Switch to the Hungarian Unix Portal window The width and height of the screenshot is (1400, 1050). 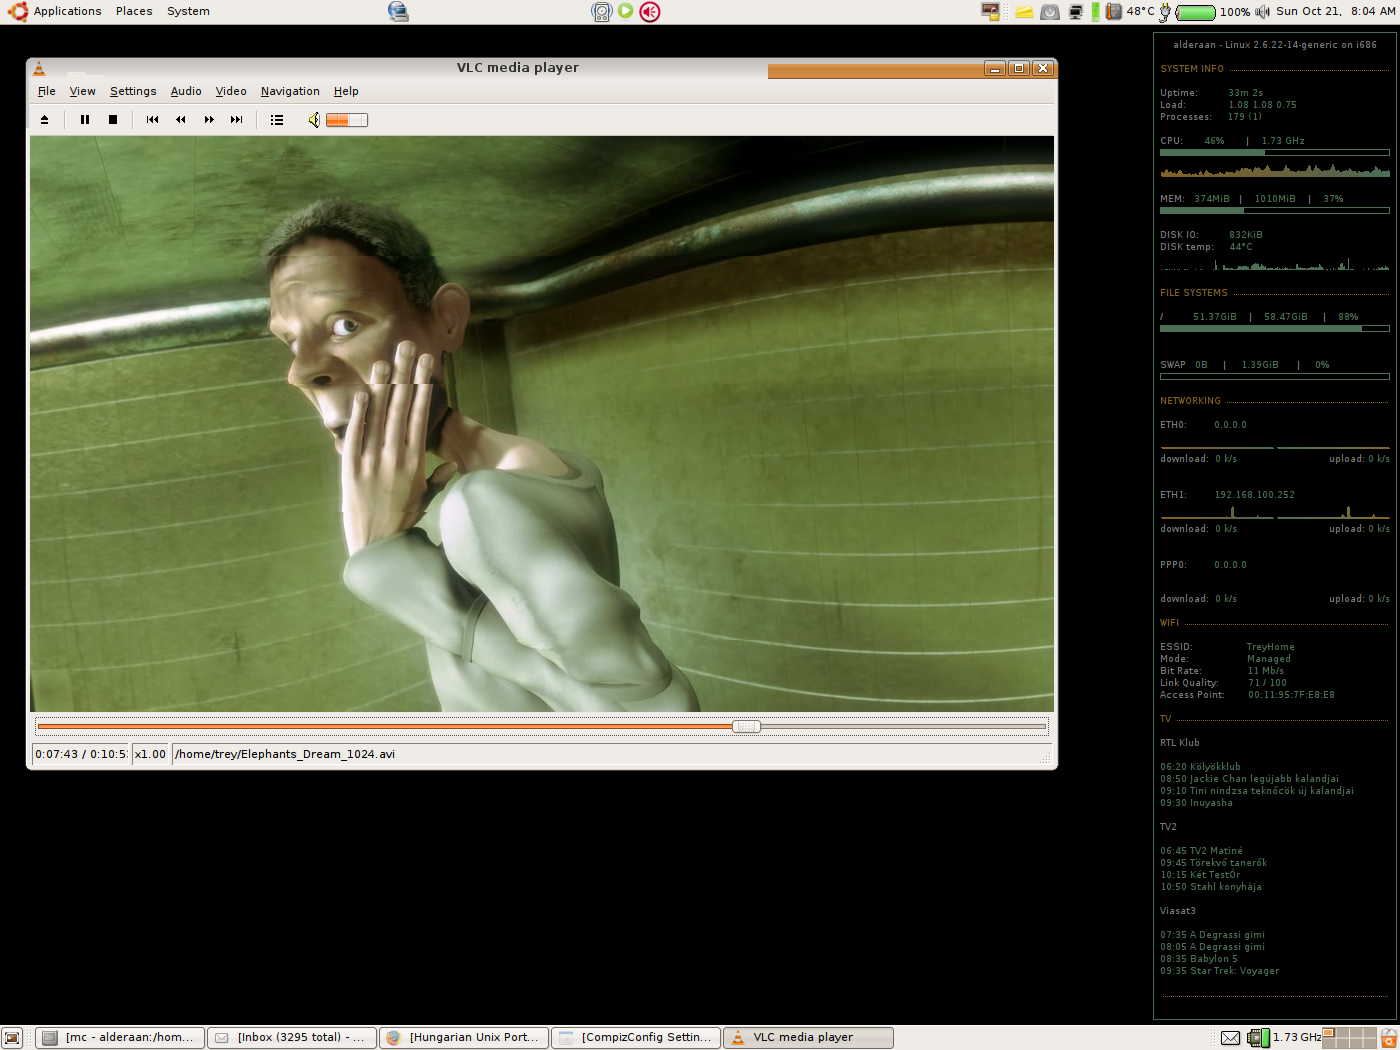[464, 1038]
